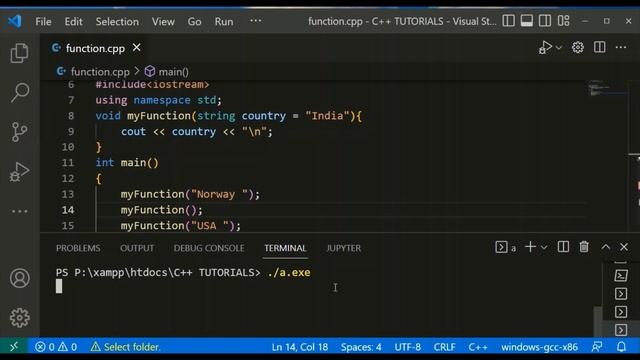640x360 pixels.
Task: Close the bottom panel
Action: coord(624,247)
